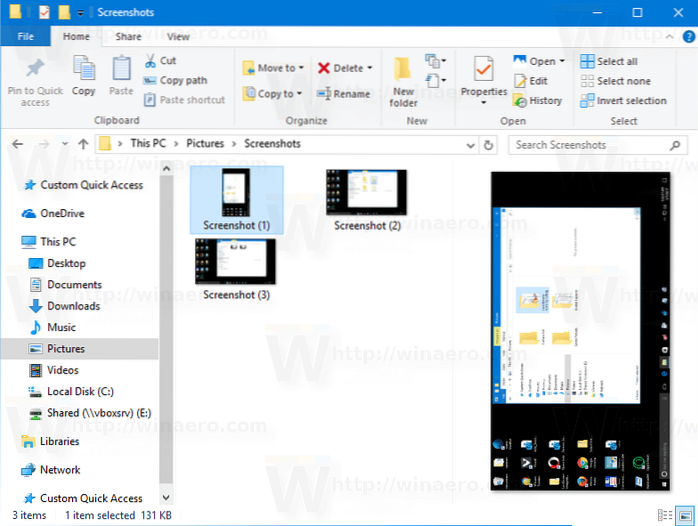
Task: Click the Copy icon in the Clipboard group
Action: tap(84, 73)
